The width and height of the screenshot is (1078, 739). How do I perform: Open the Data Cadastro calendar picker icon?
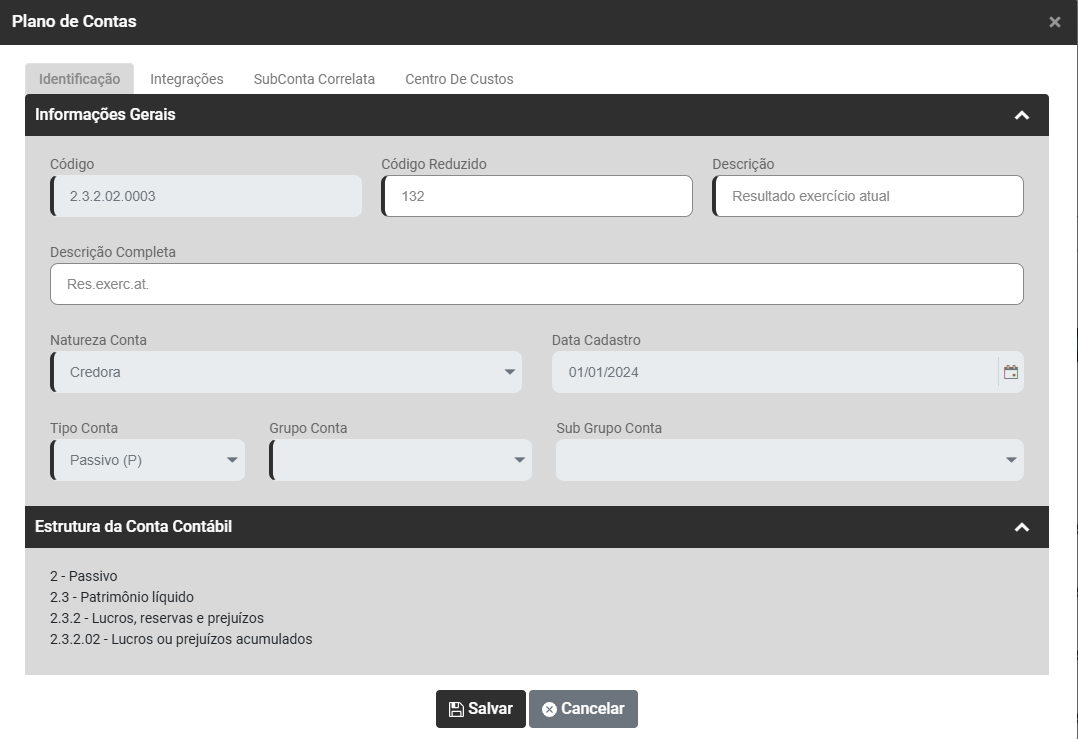coord(1011,372)
